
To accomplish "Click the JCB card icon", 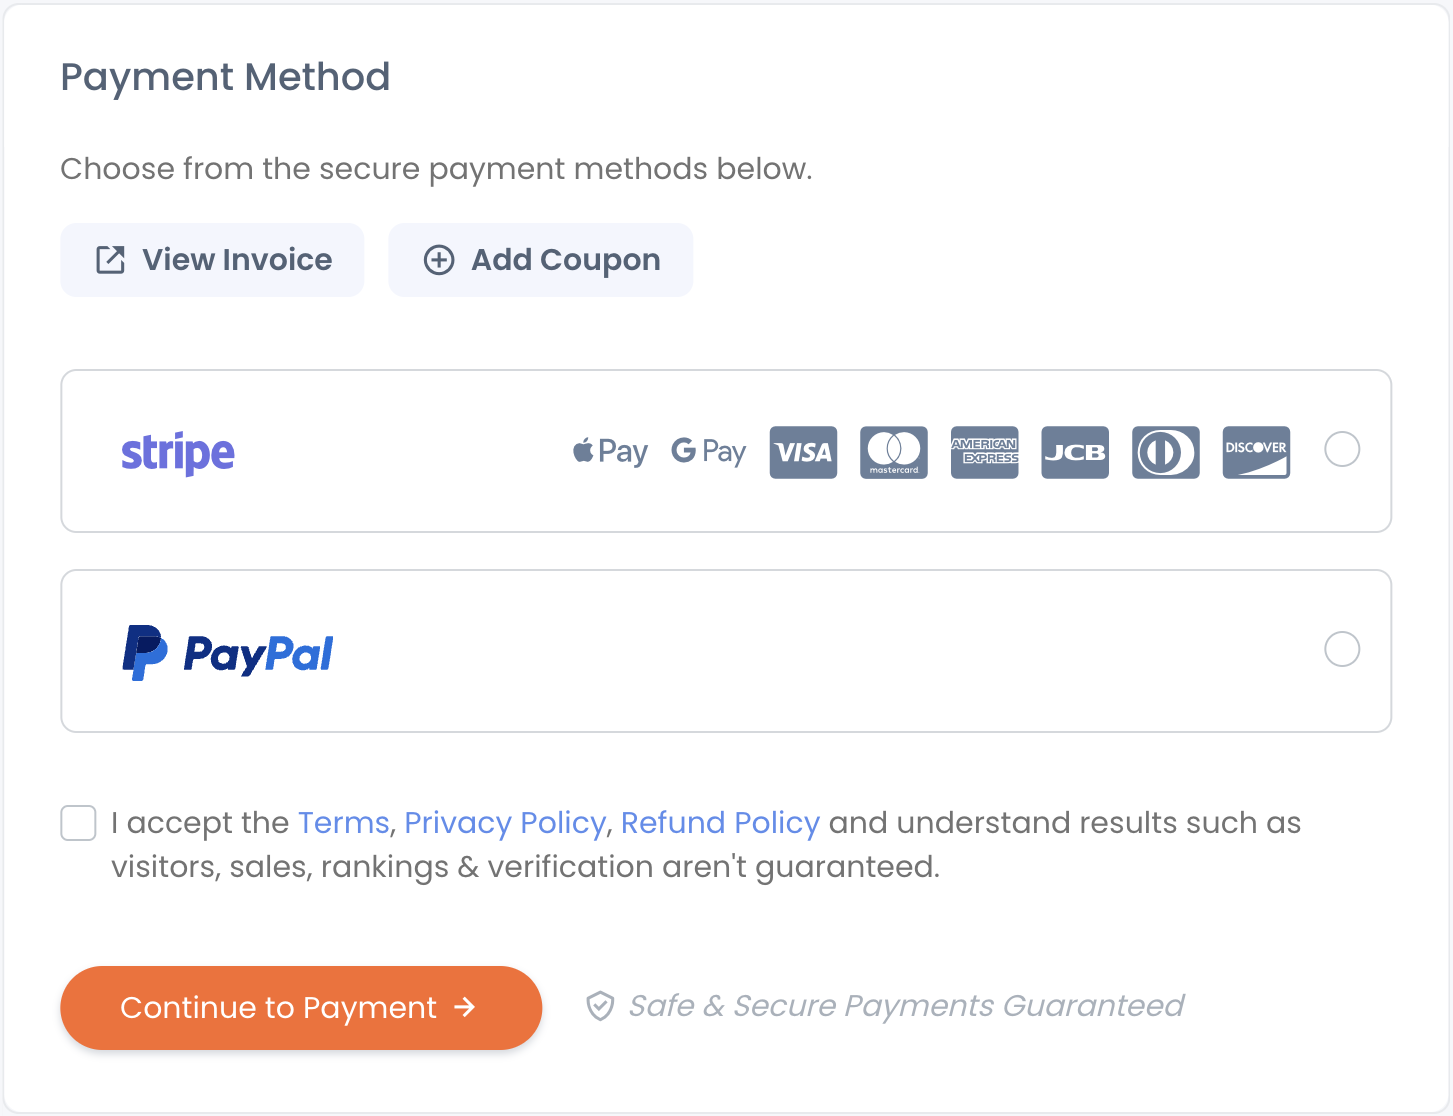I will click(x=1075, y=452).
